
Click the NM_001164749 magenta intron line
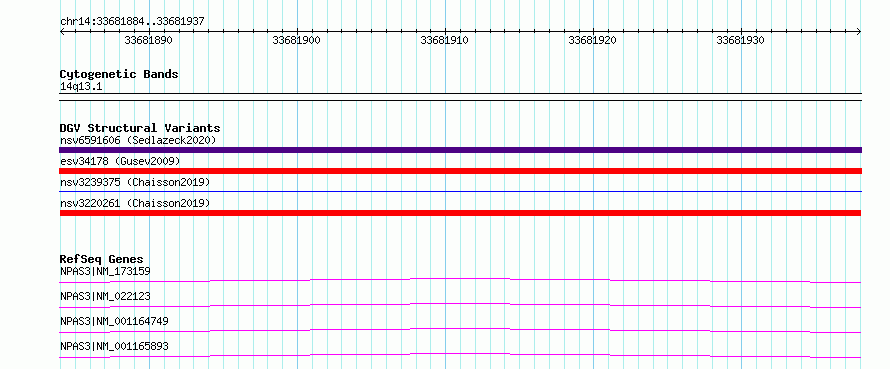(x=460, y=329)
